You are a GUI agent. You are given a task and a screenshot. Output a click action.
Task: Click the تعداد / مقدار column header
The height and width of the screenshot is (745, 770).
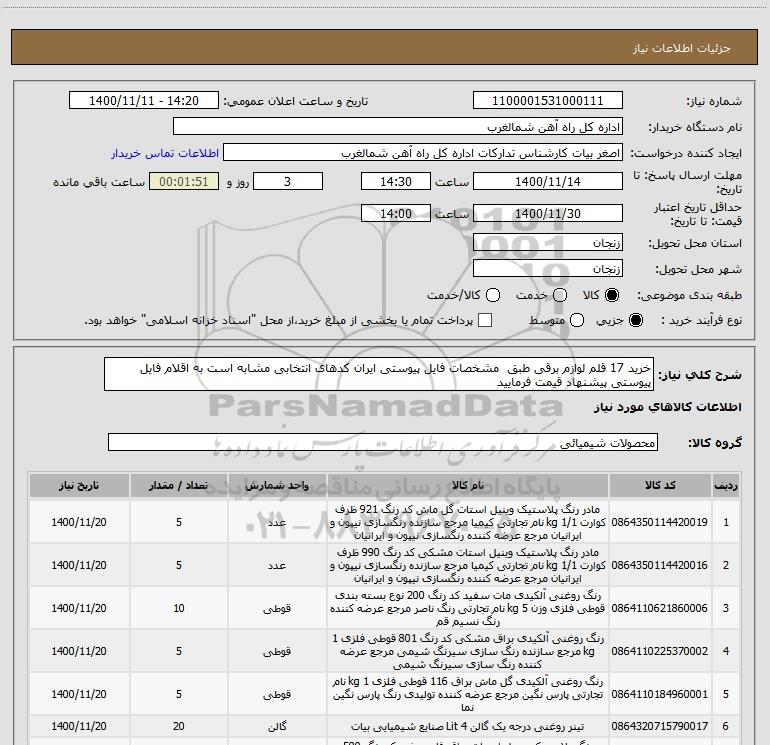[179, 485]
